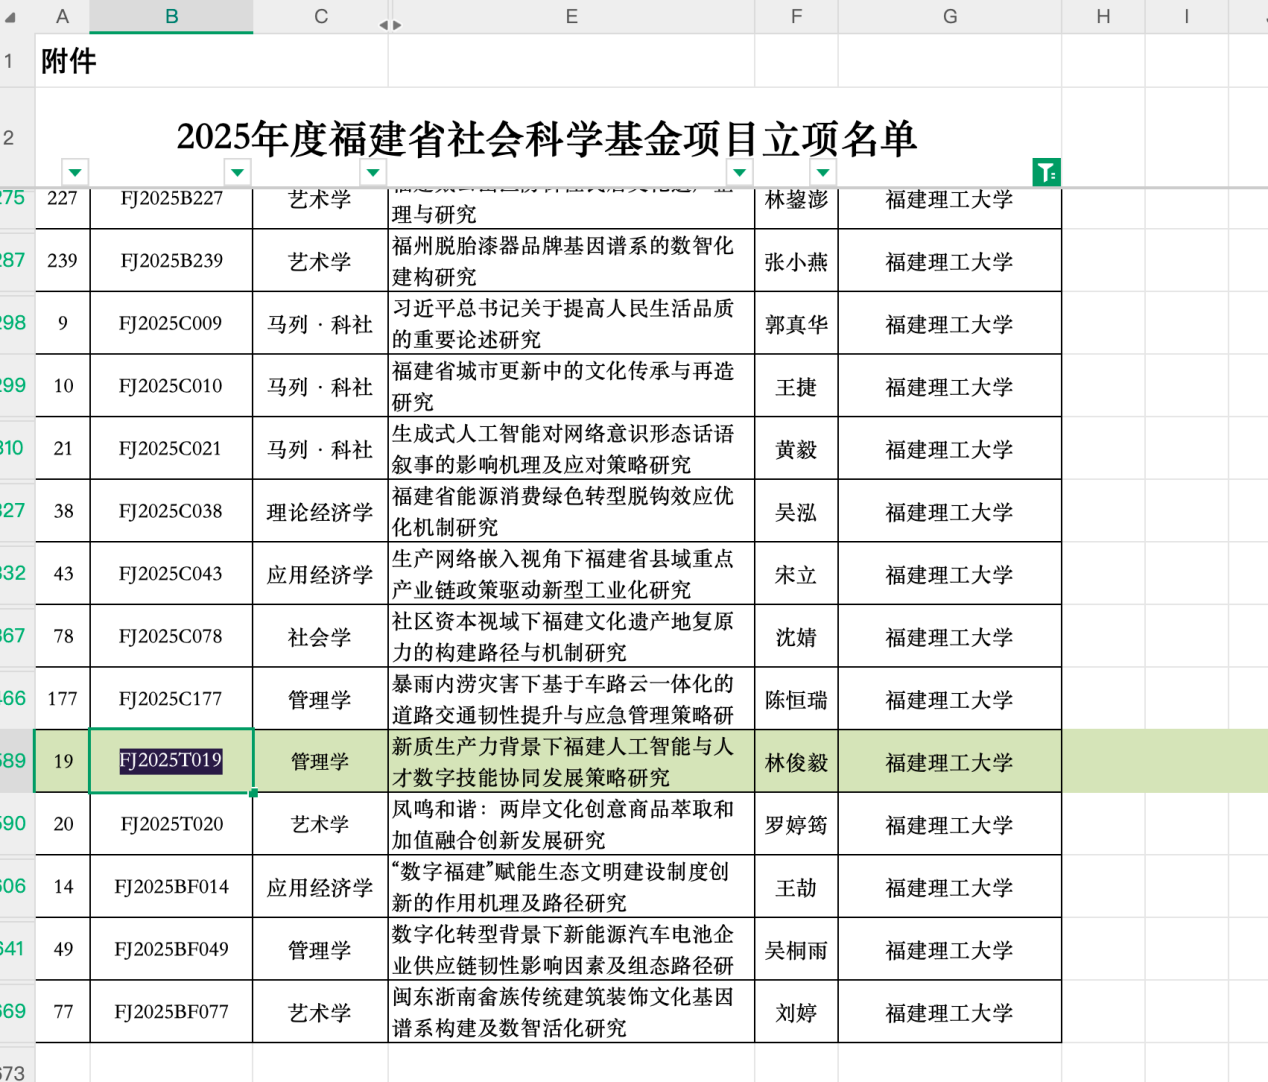Click project title 福建省能源消费绿色转型脱钩效应优化机制研究

[571, 512]
